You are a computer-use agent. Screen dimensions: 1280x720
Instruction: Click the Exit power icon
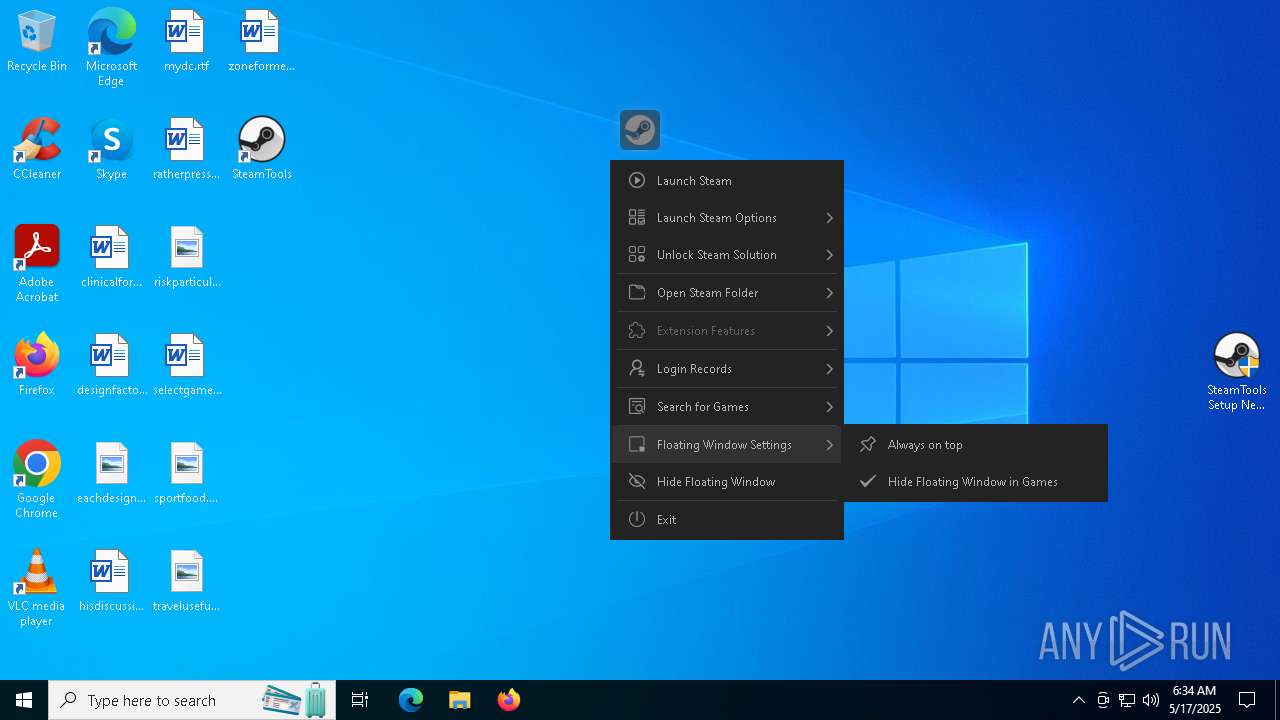pyautogui.click(x=637, y=520)
